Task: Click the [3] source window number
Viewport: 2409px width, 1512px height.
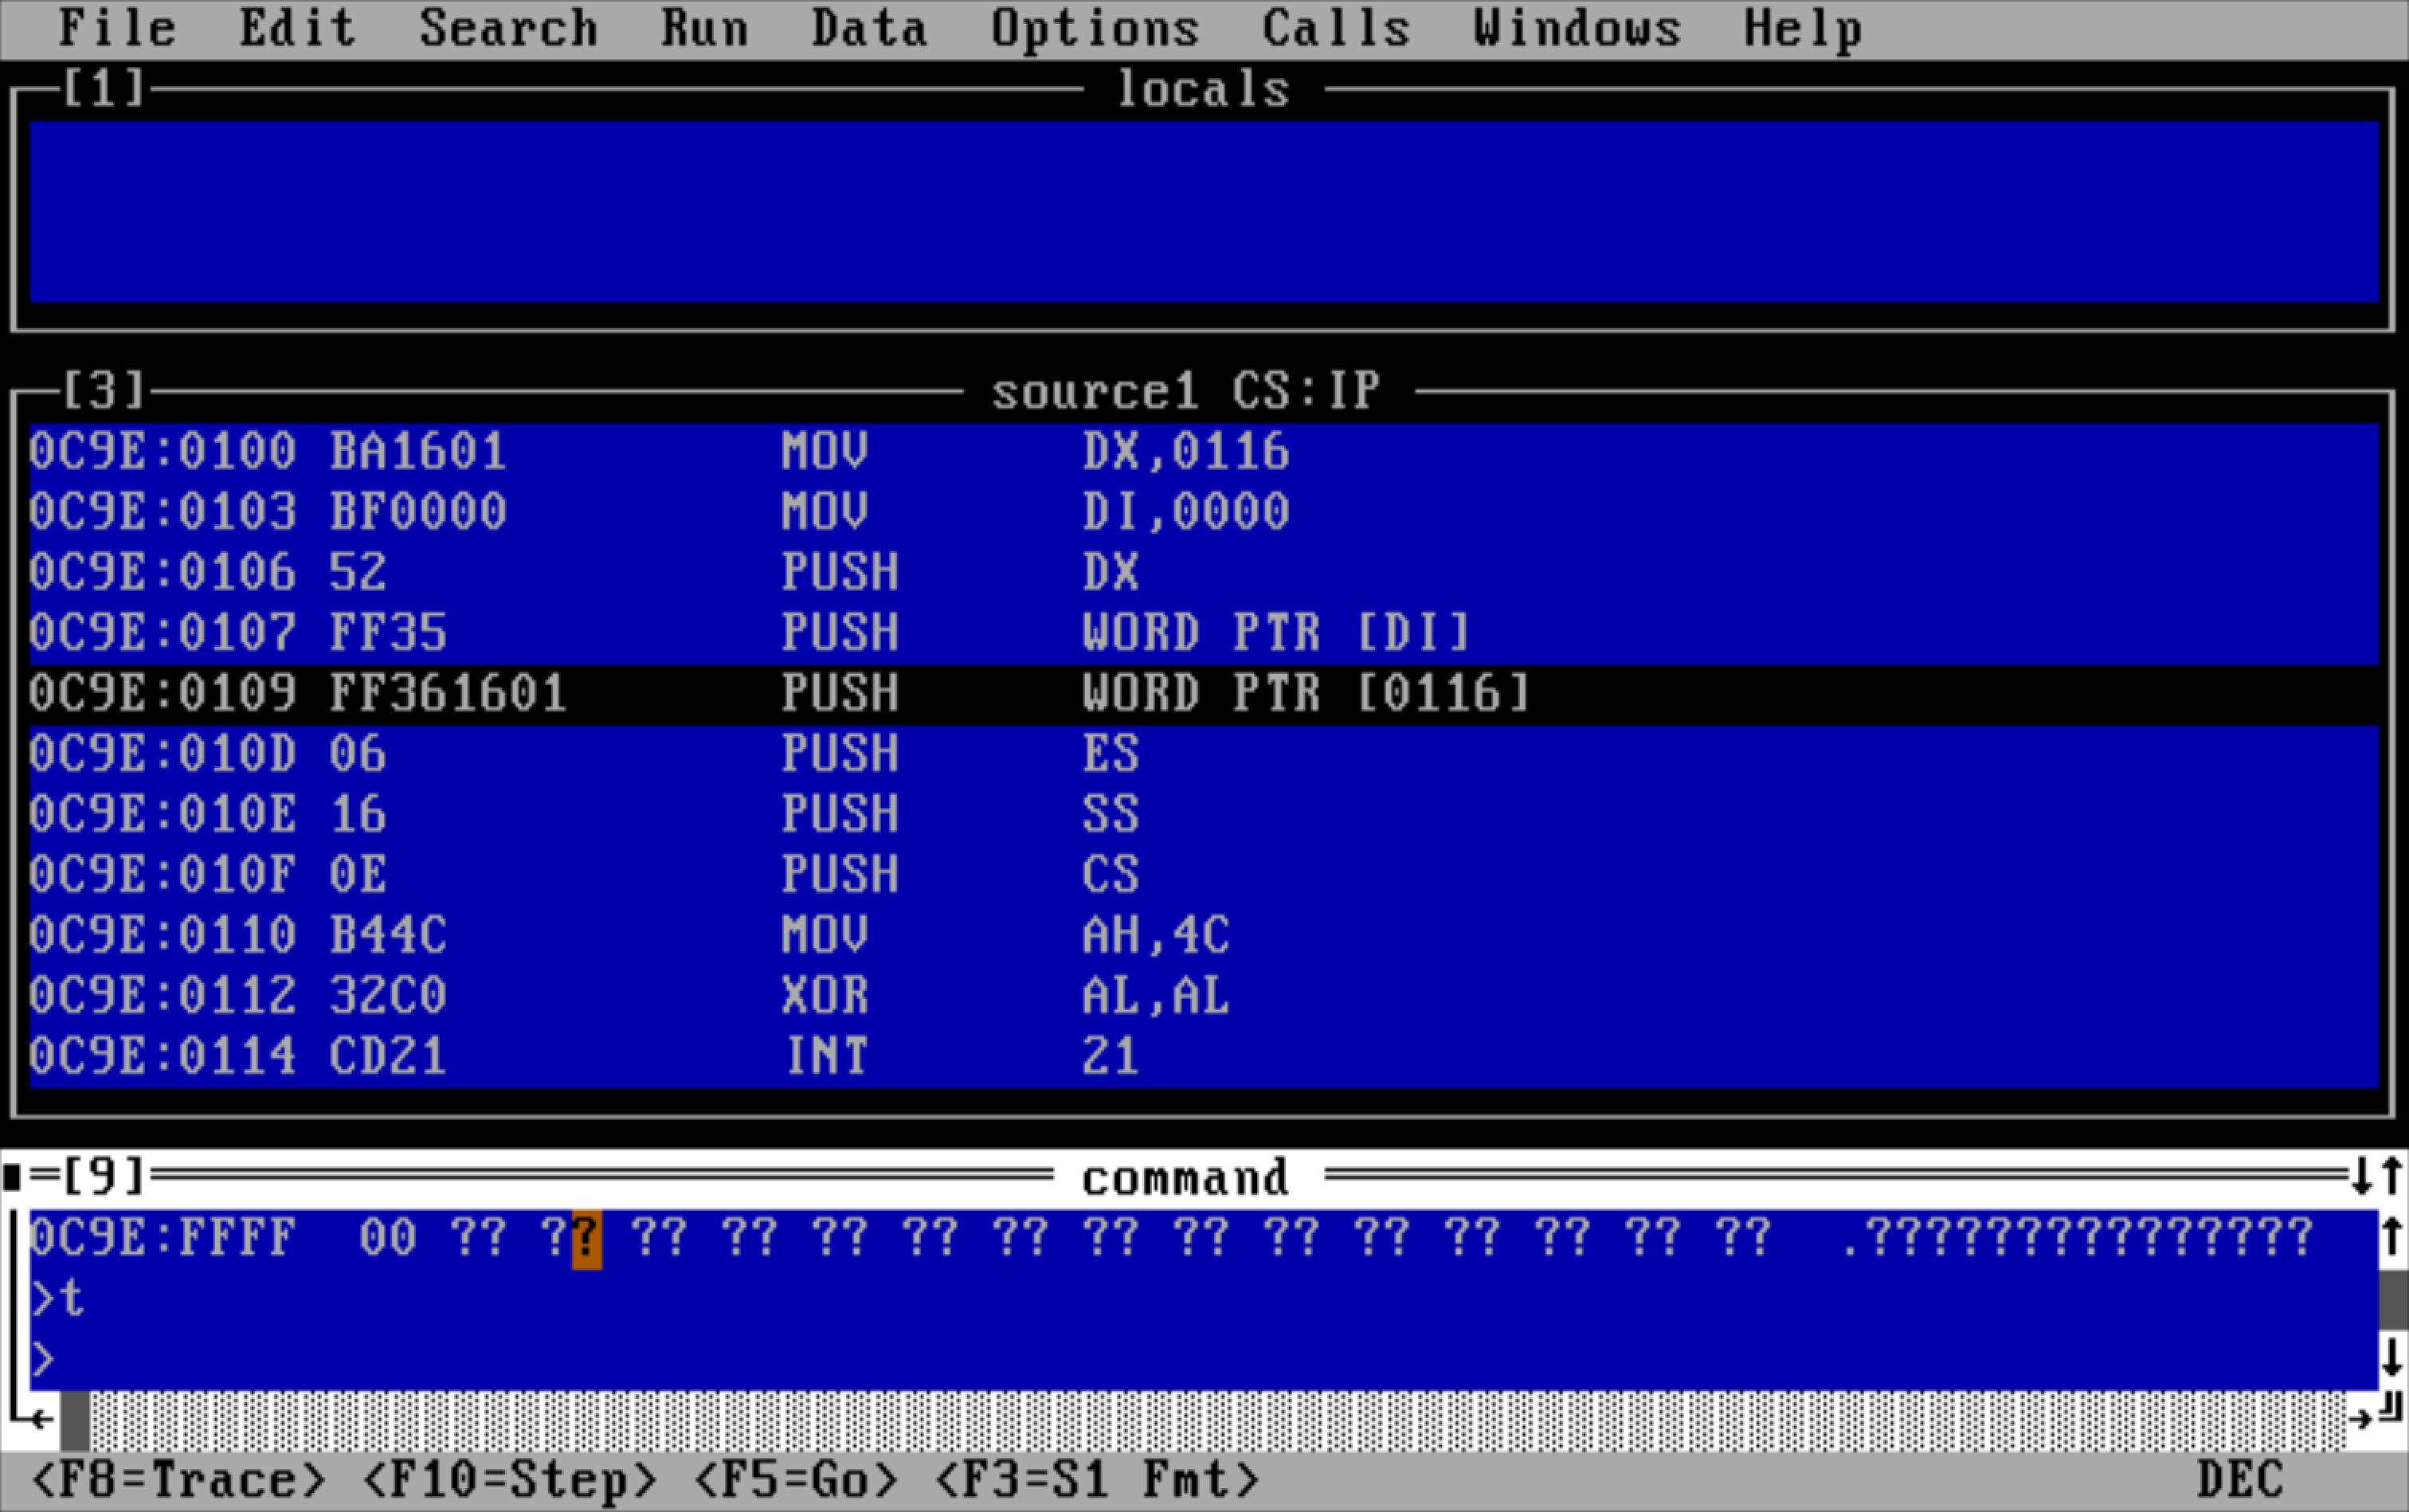Action: coord(104,390)
